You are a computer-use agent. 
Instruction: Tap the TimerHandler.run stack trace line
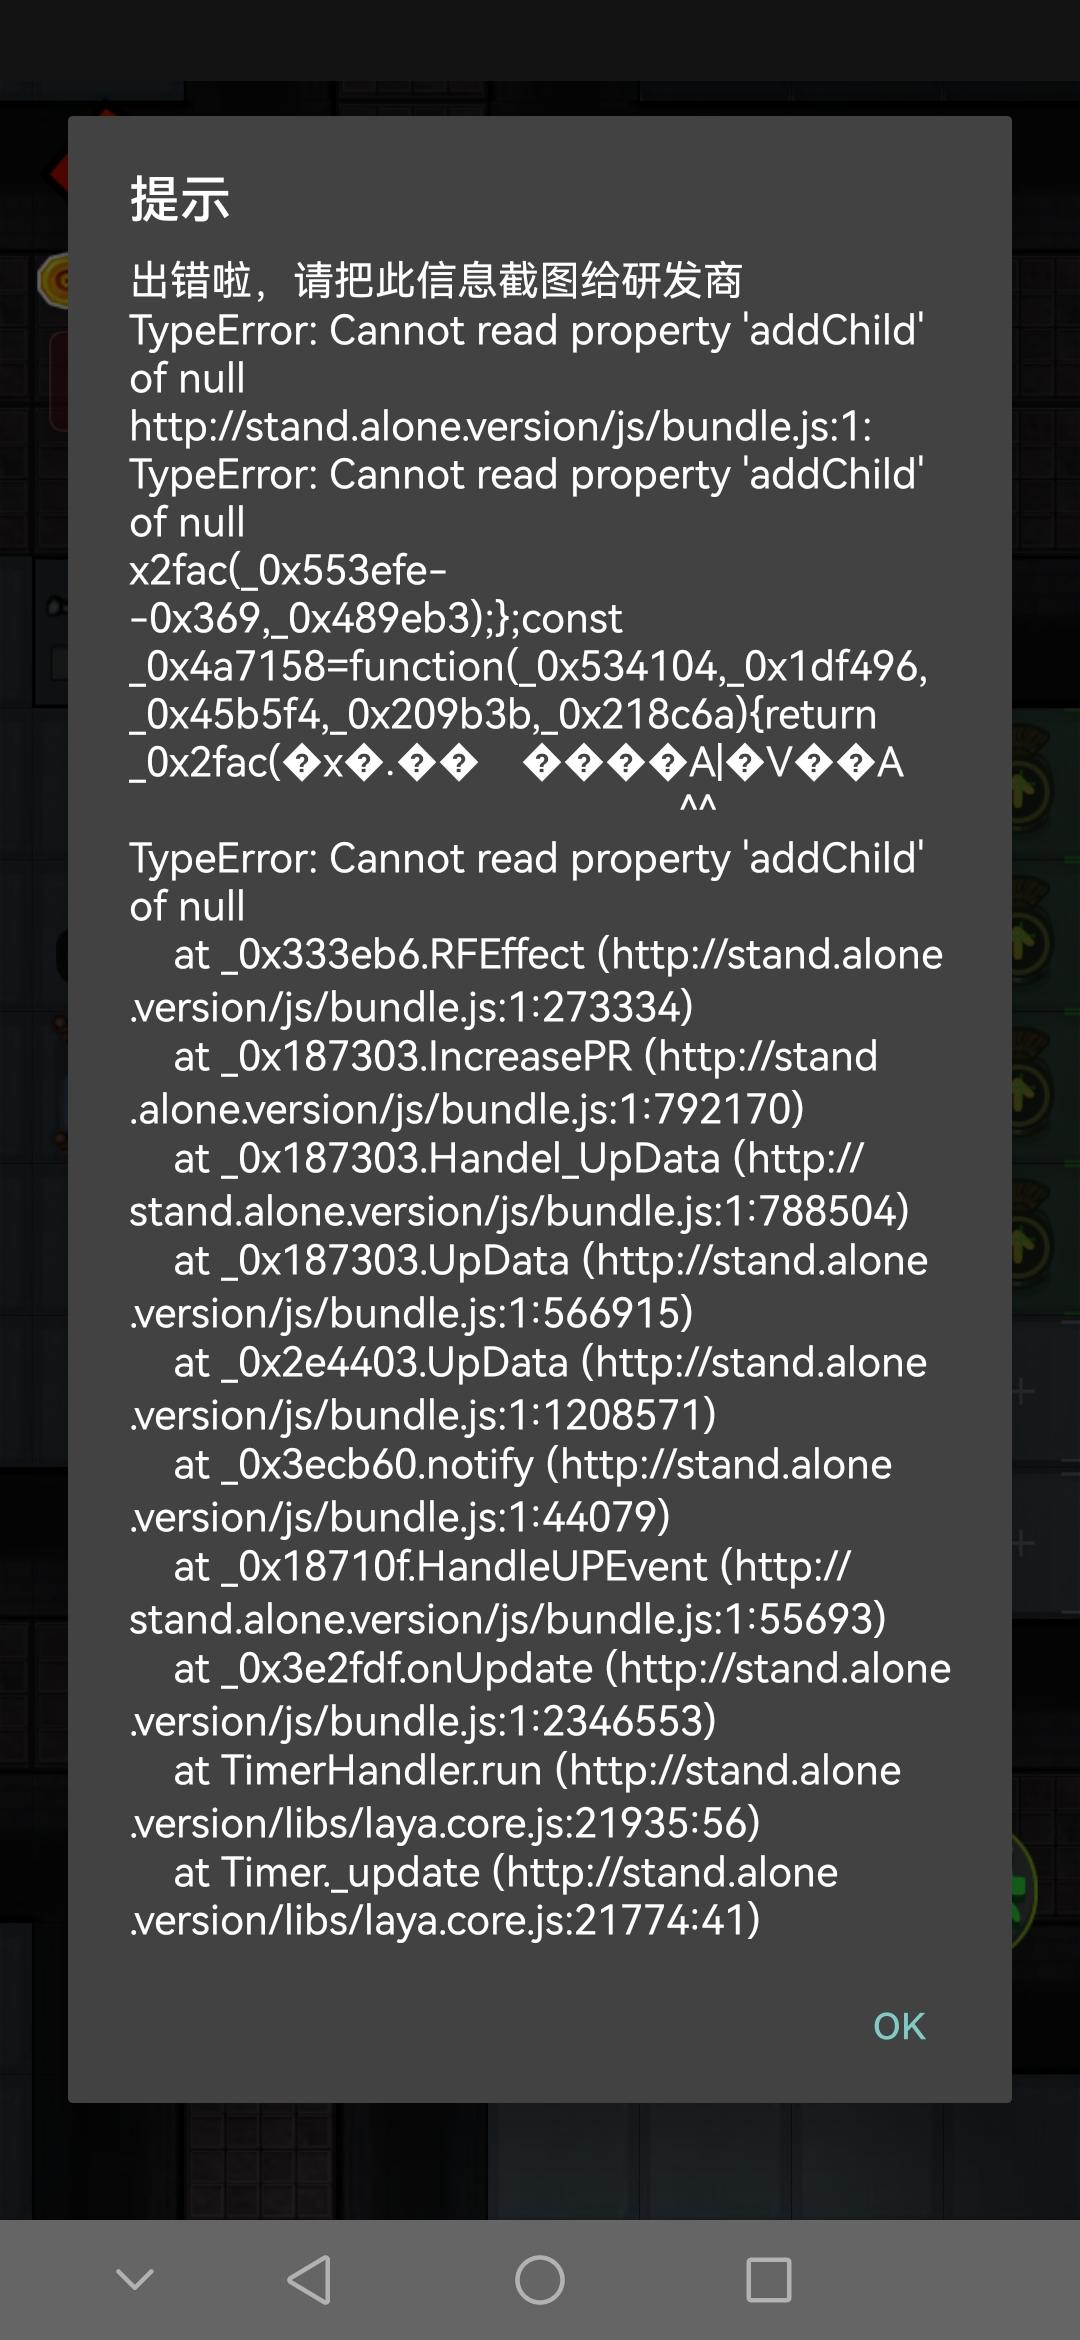(x=515, y=1796)
